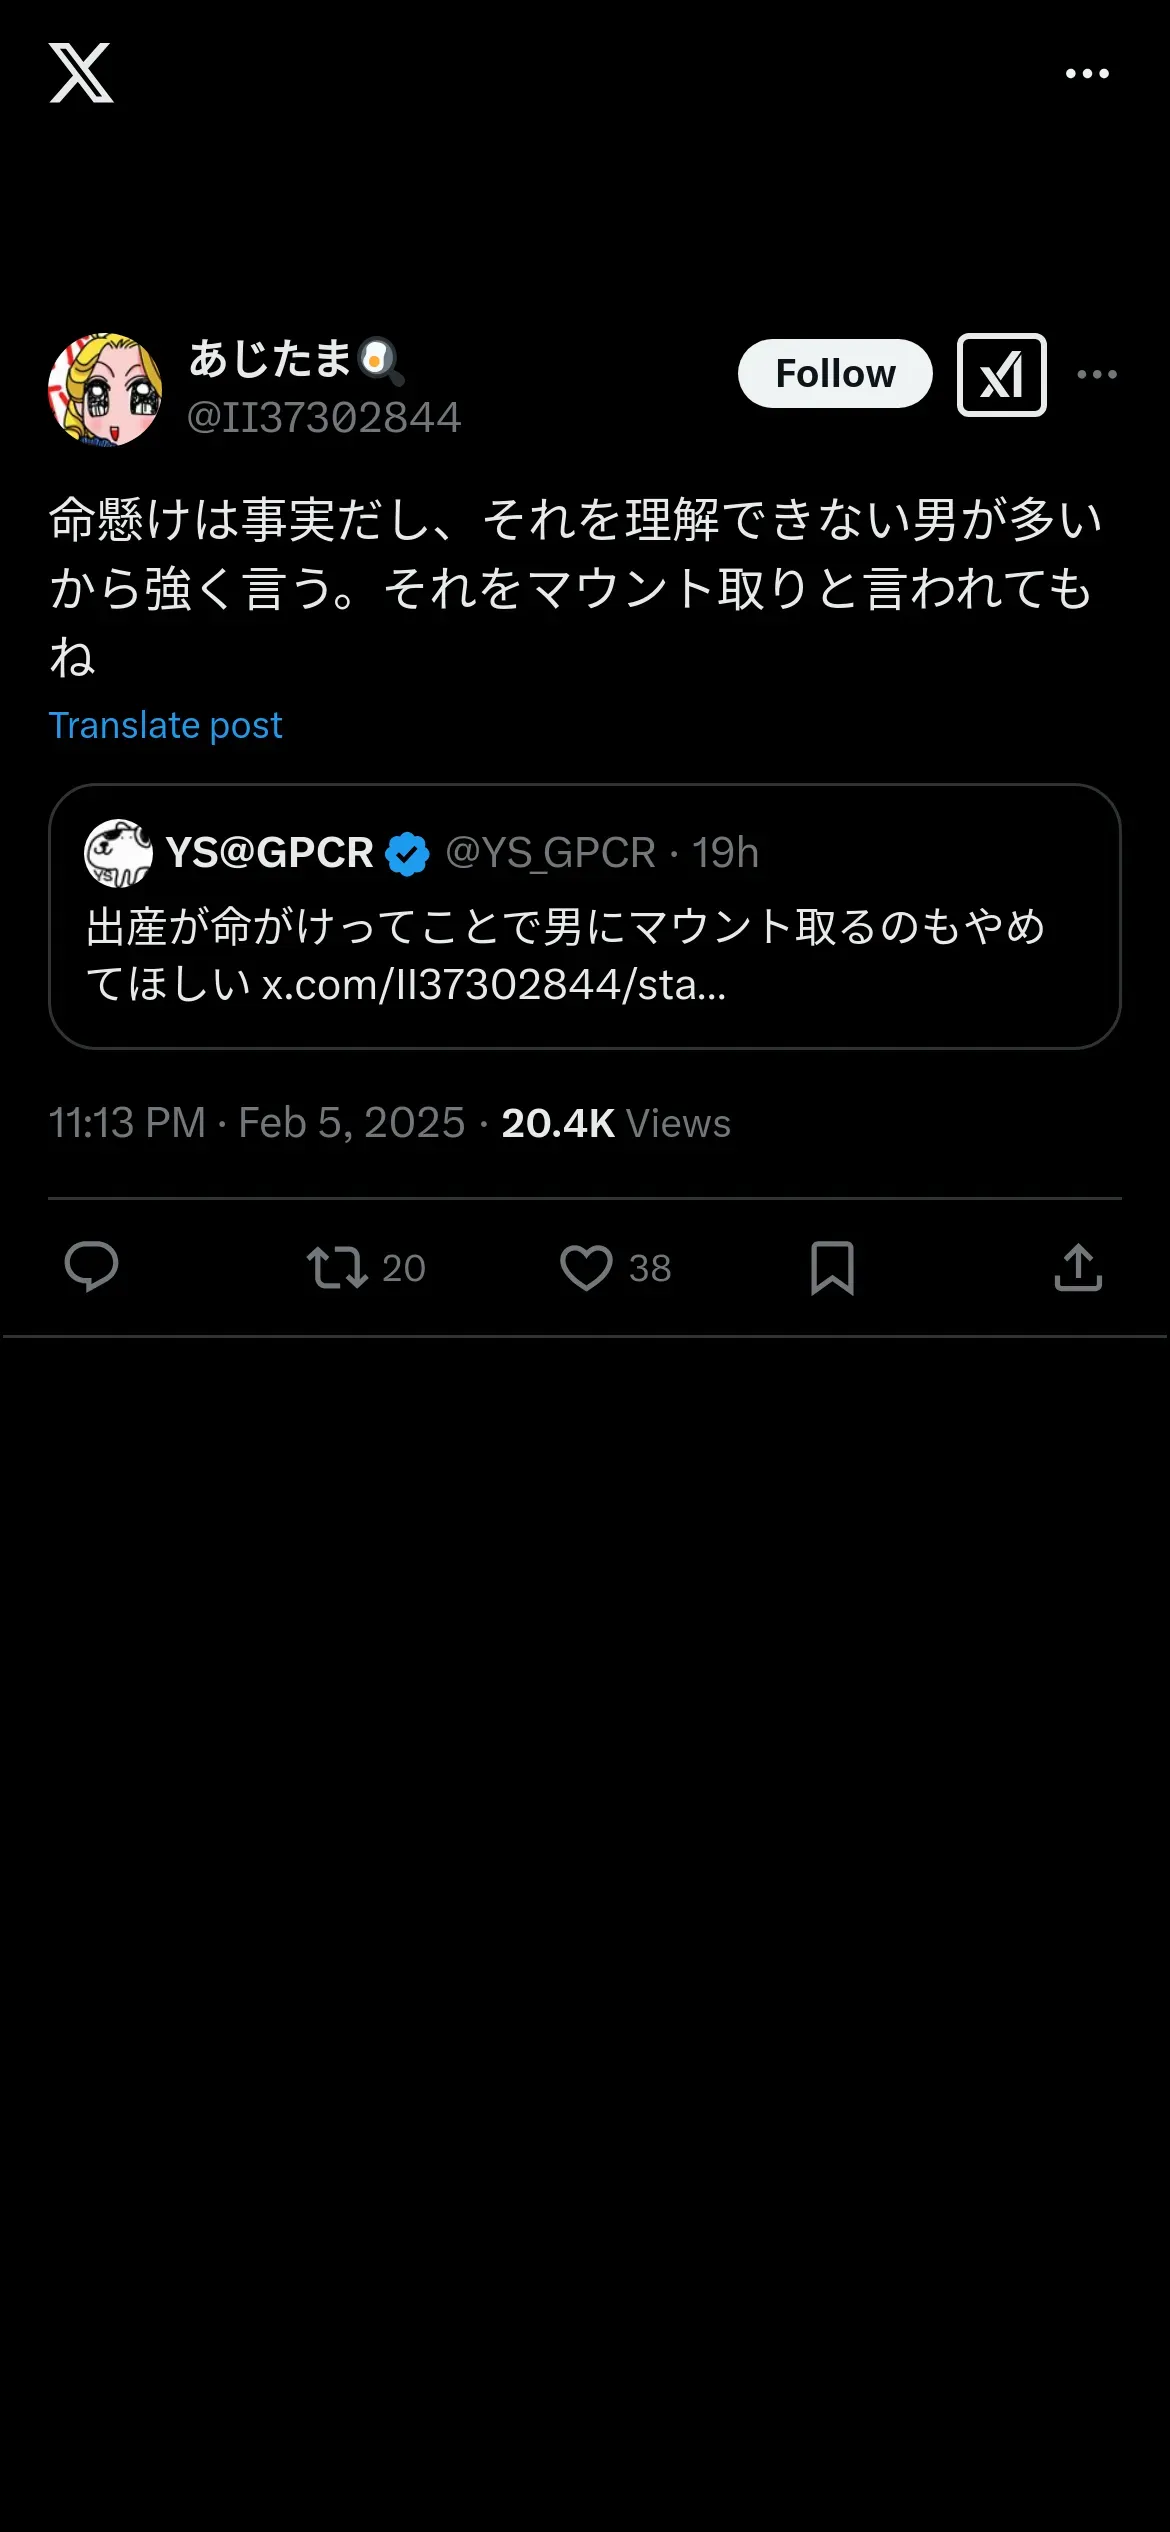
Task: Click the share upload icon
Action: [x=1078, y=1267]
